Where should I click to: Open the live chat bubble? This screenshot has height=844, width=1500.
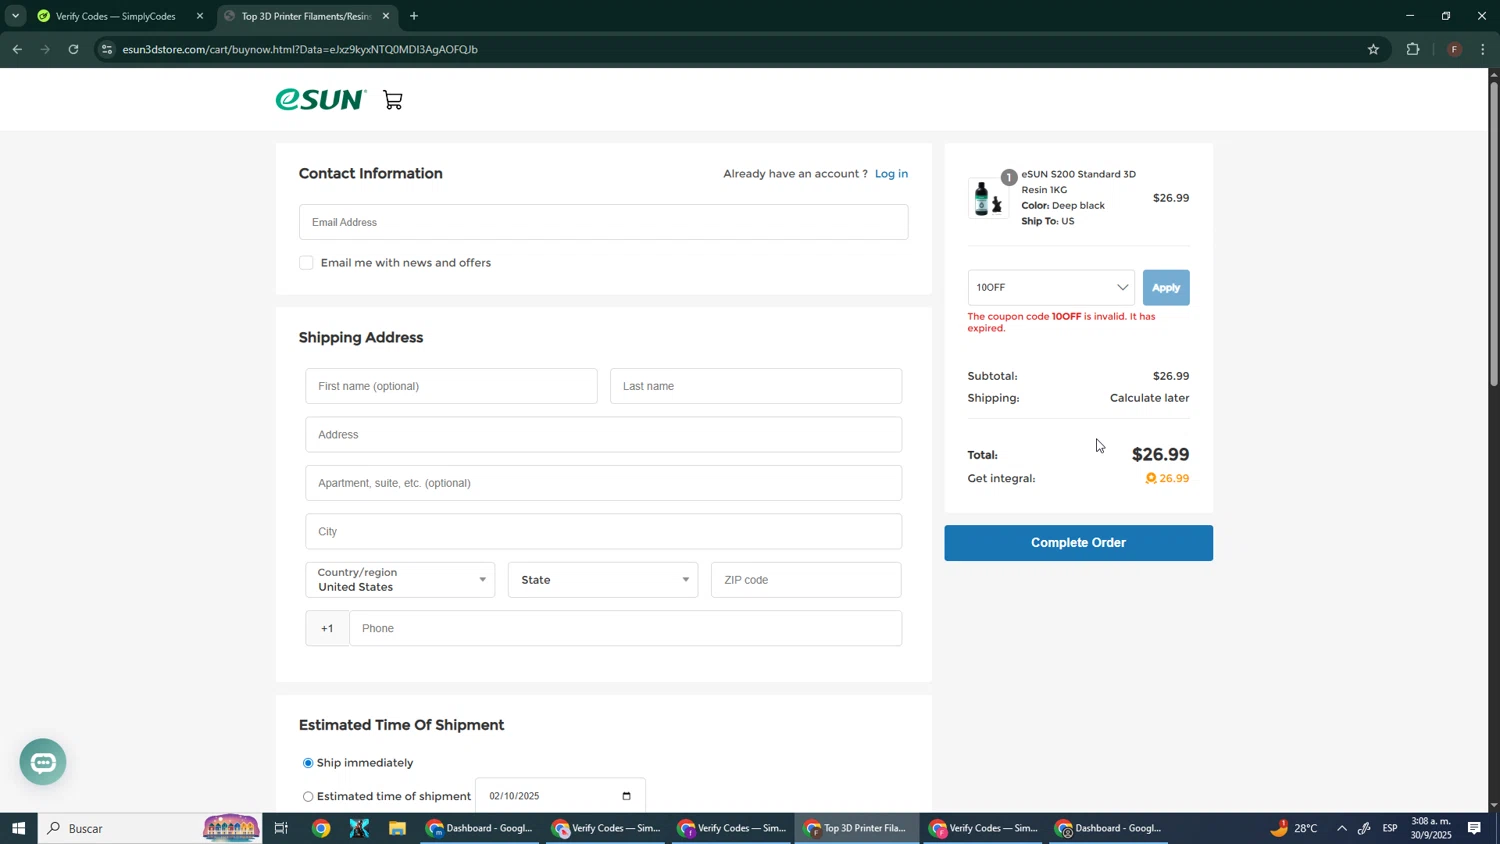[x=43, y=762]
